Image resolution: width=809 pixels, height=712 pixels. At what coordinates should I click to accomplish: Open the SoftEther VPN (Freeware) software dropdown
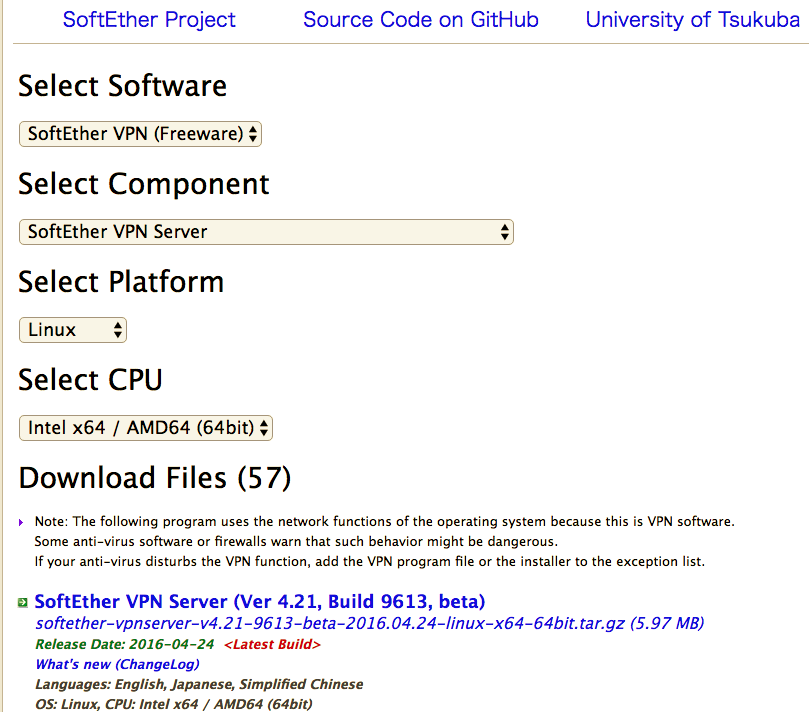[x=140, y=134]
